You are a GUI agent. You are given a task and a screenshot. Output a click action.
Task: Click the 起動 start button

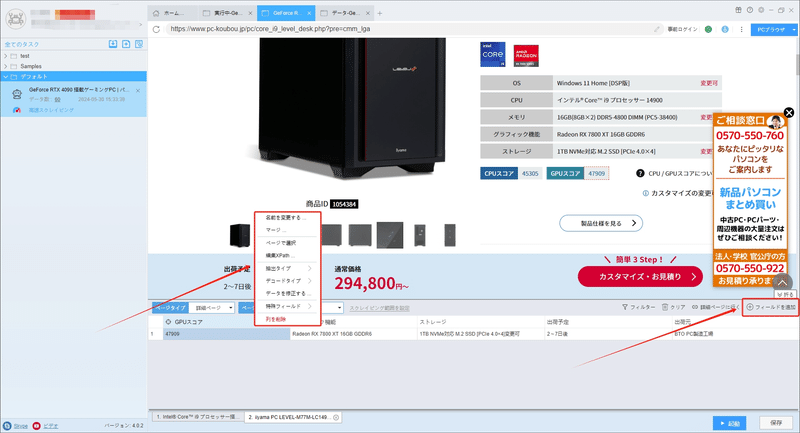coord(730,423)
